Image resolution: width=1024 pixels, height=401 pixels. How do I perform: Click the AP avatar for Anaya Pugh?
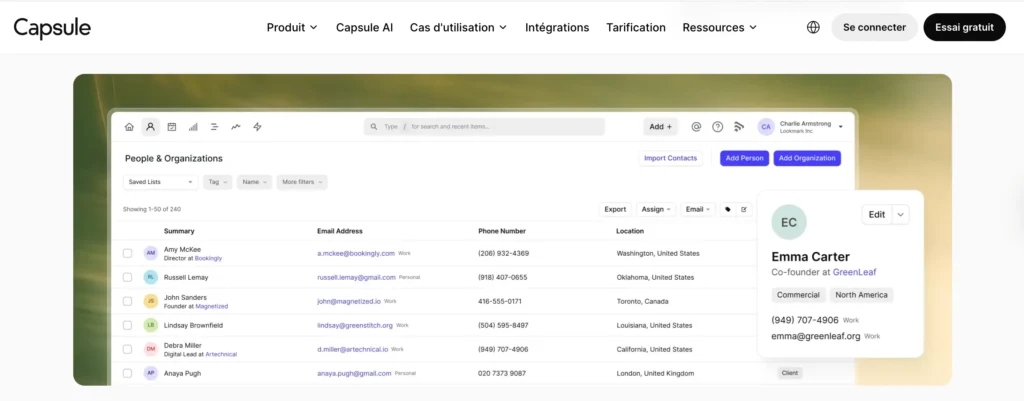pos(151,373)
